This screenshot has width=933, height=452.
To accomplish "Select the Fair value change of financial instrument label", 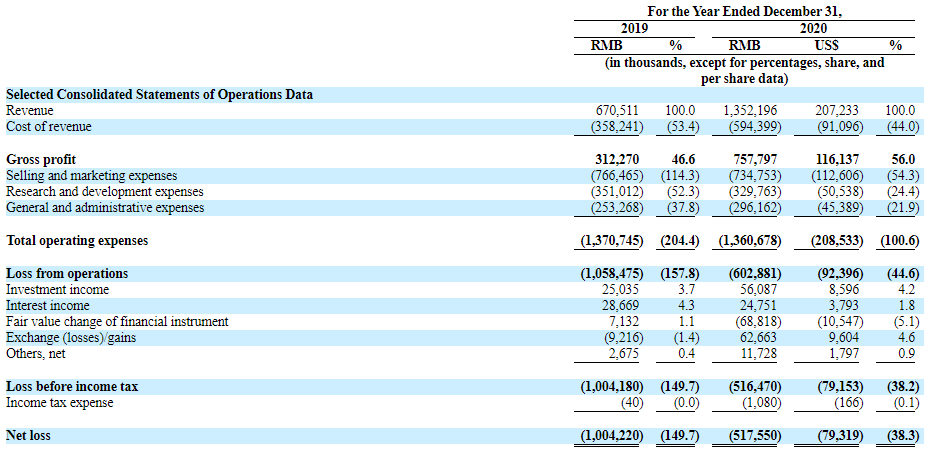I will tap(117, 321).
